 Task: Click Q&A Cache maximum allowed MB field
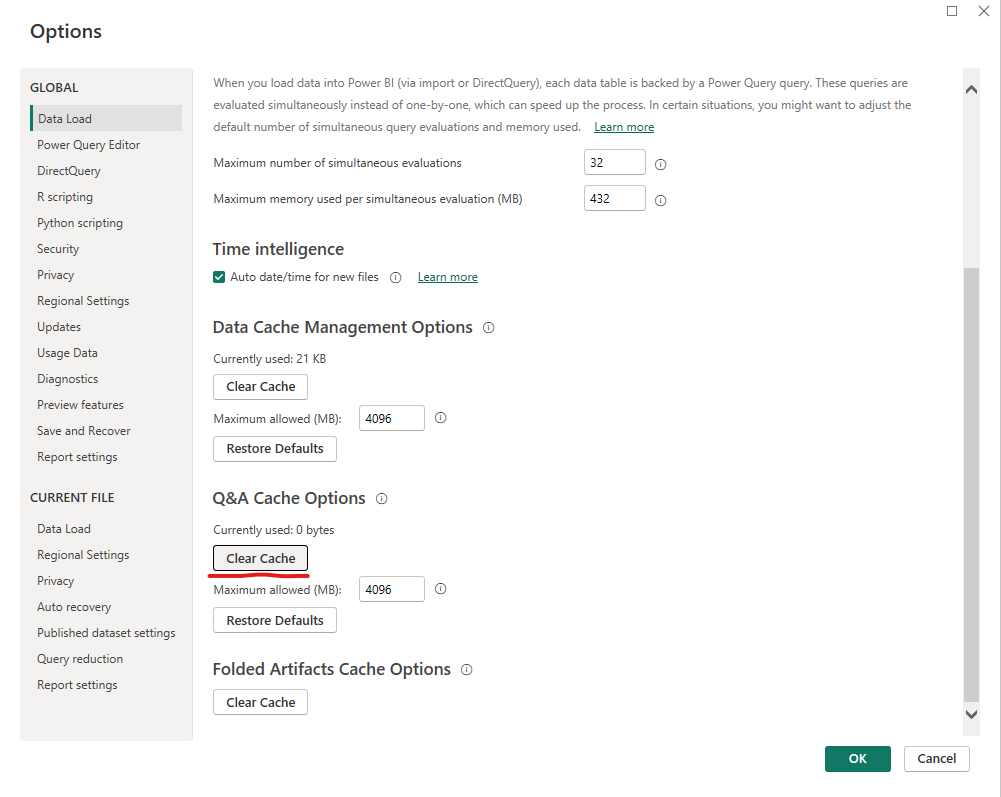pyautogui.click(x=391, y=589)
